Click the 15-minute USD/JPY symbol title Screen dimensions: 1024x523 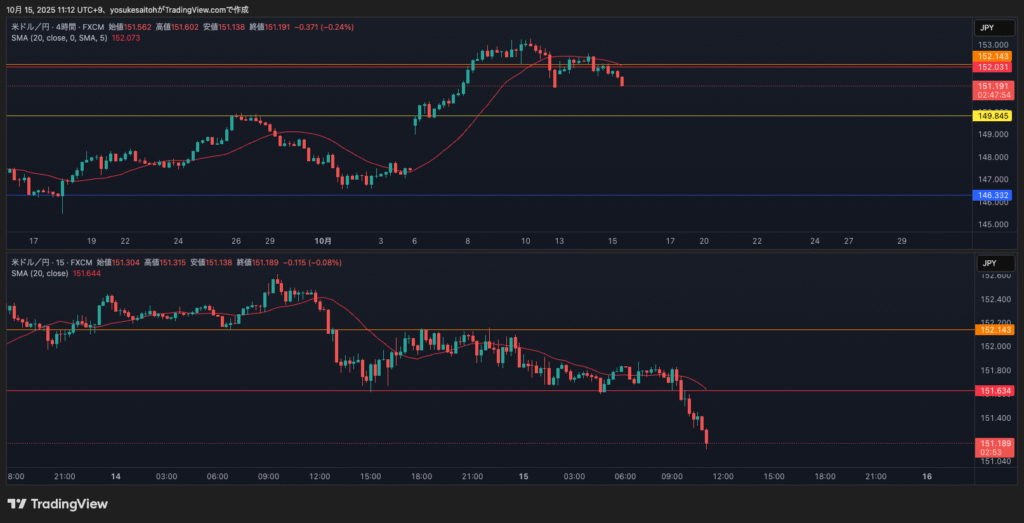pyautogui.click(x=52, y=261)
